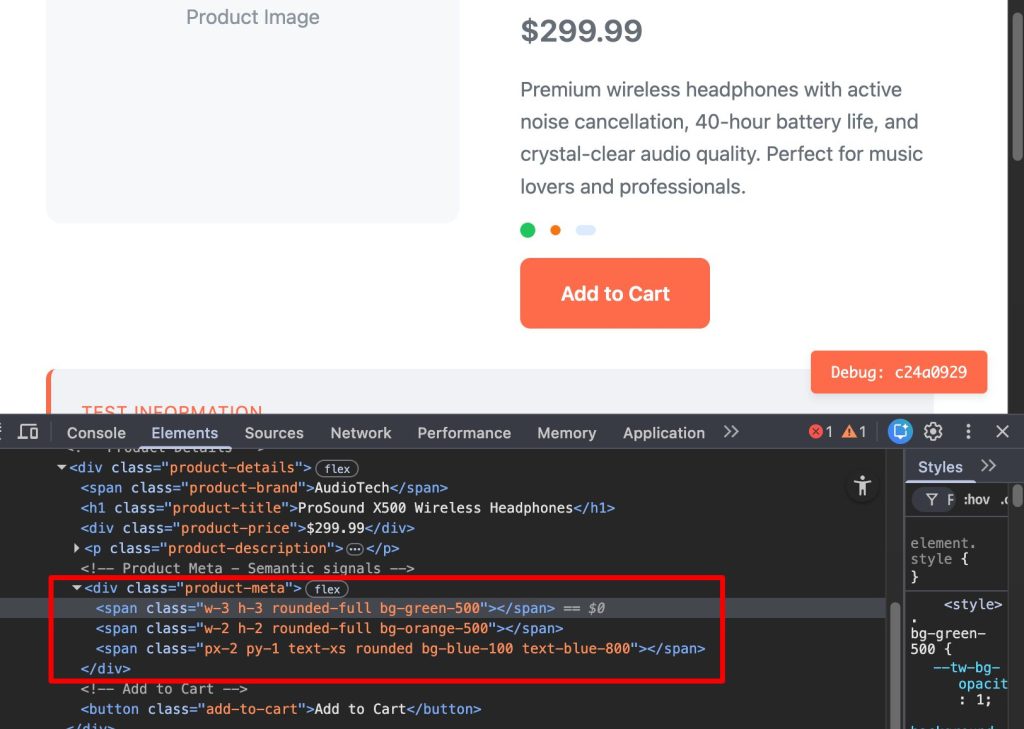Expand the product-description paragraph node

[x=78, y=548]
